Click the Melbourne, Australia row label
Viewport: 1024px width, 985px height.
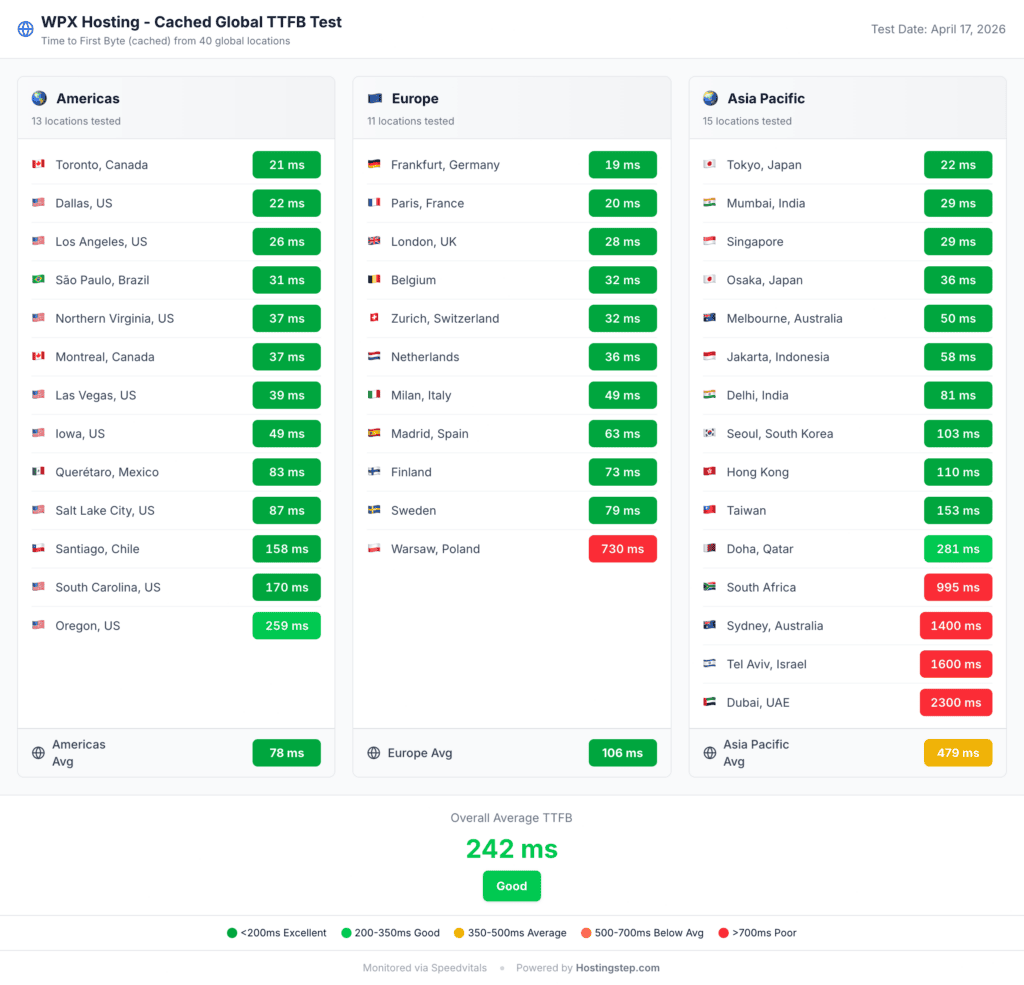[784, 319]
